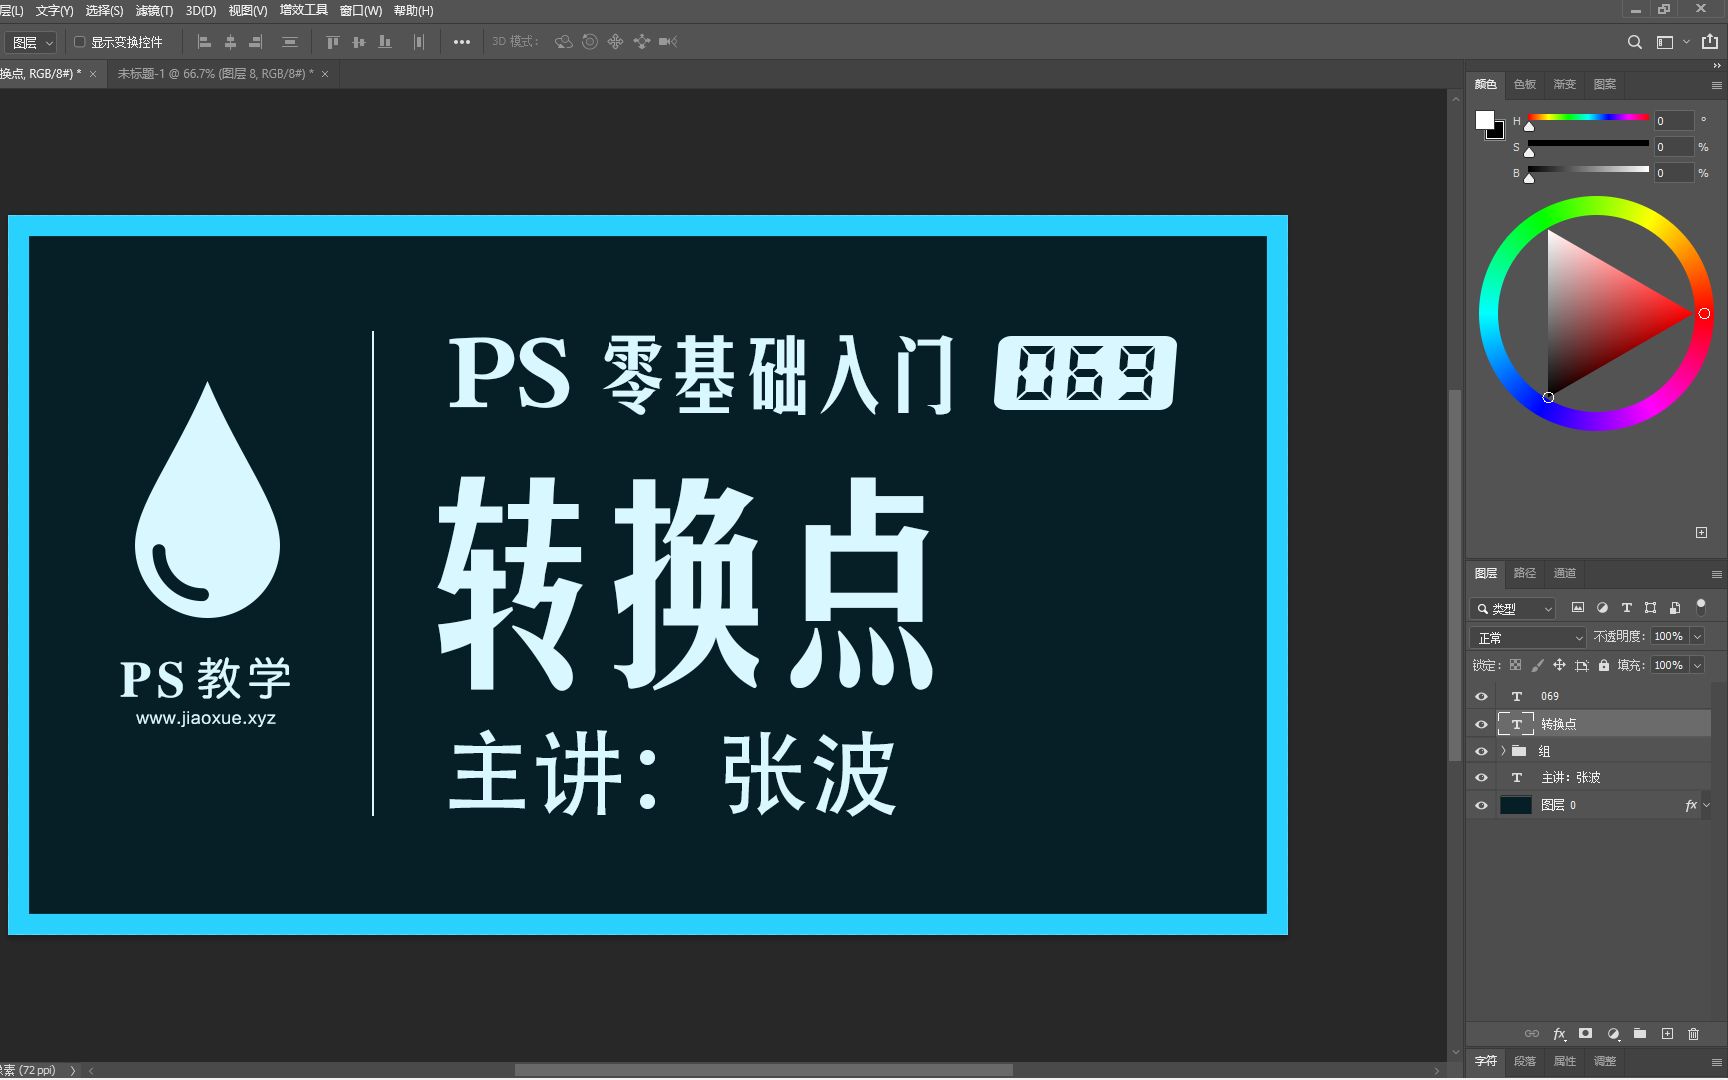The image size is (1728, 1080).
Task: Filter layers by type layer T icon
Action: (1626, 607)
